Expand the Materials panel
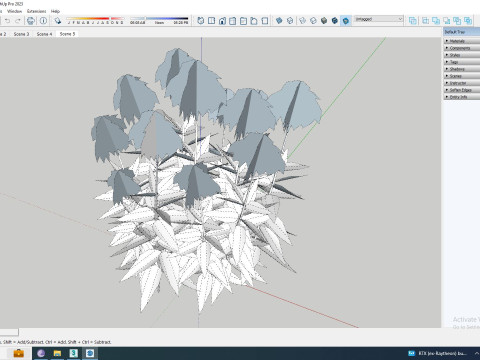Screen dimensions: 480x360 462,41
